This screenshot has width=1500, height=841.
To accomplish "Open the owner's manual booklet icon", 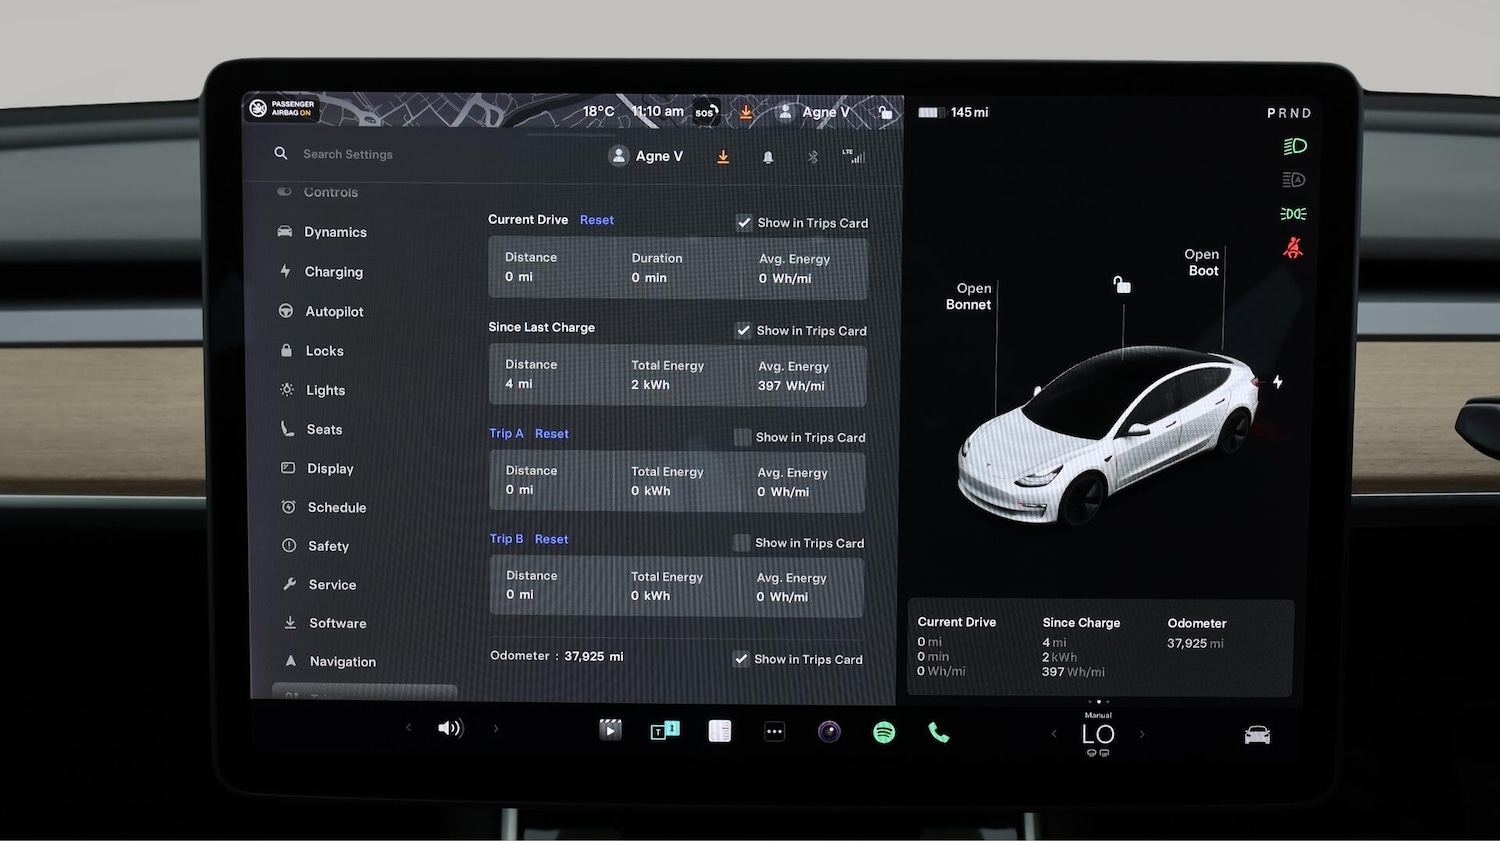I will tap(720, 731).
